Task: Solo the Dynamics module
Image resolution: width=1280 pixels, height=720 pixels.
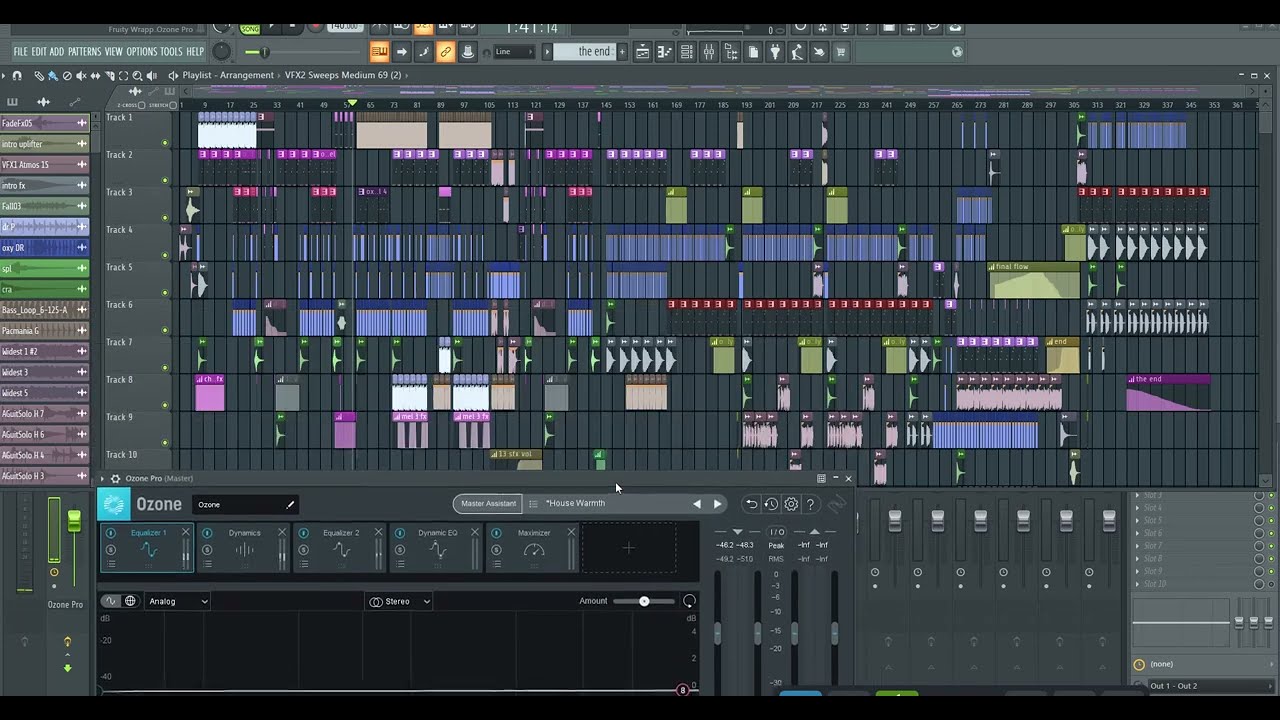Action: point(207,550)
